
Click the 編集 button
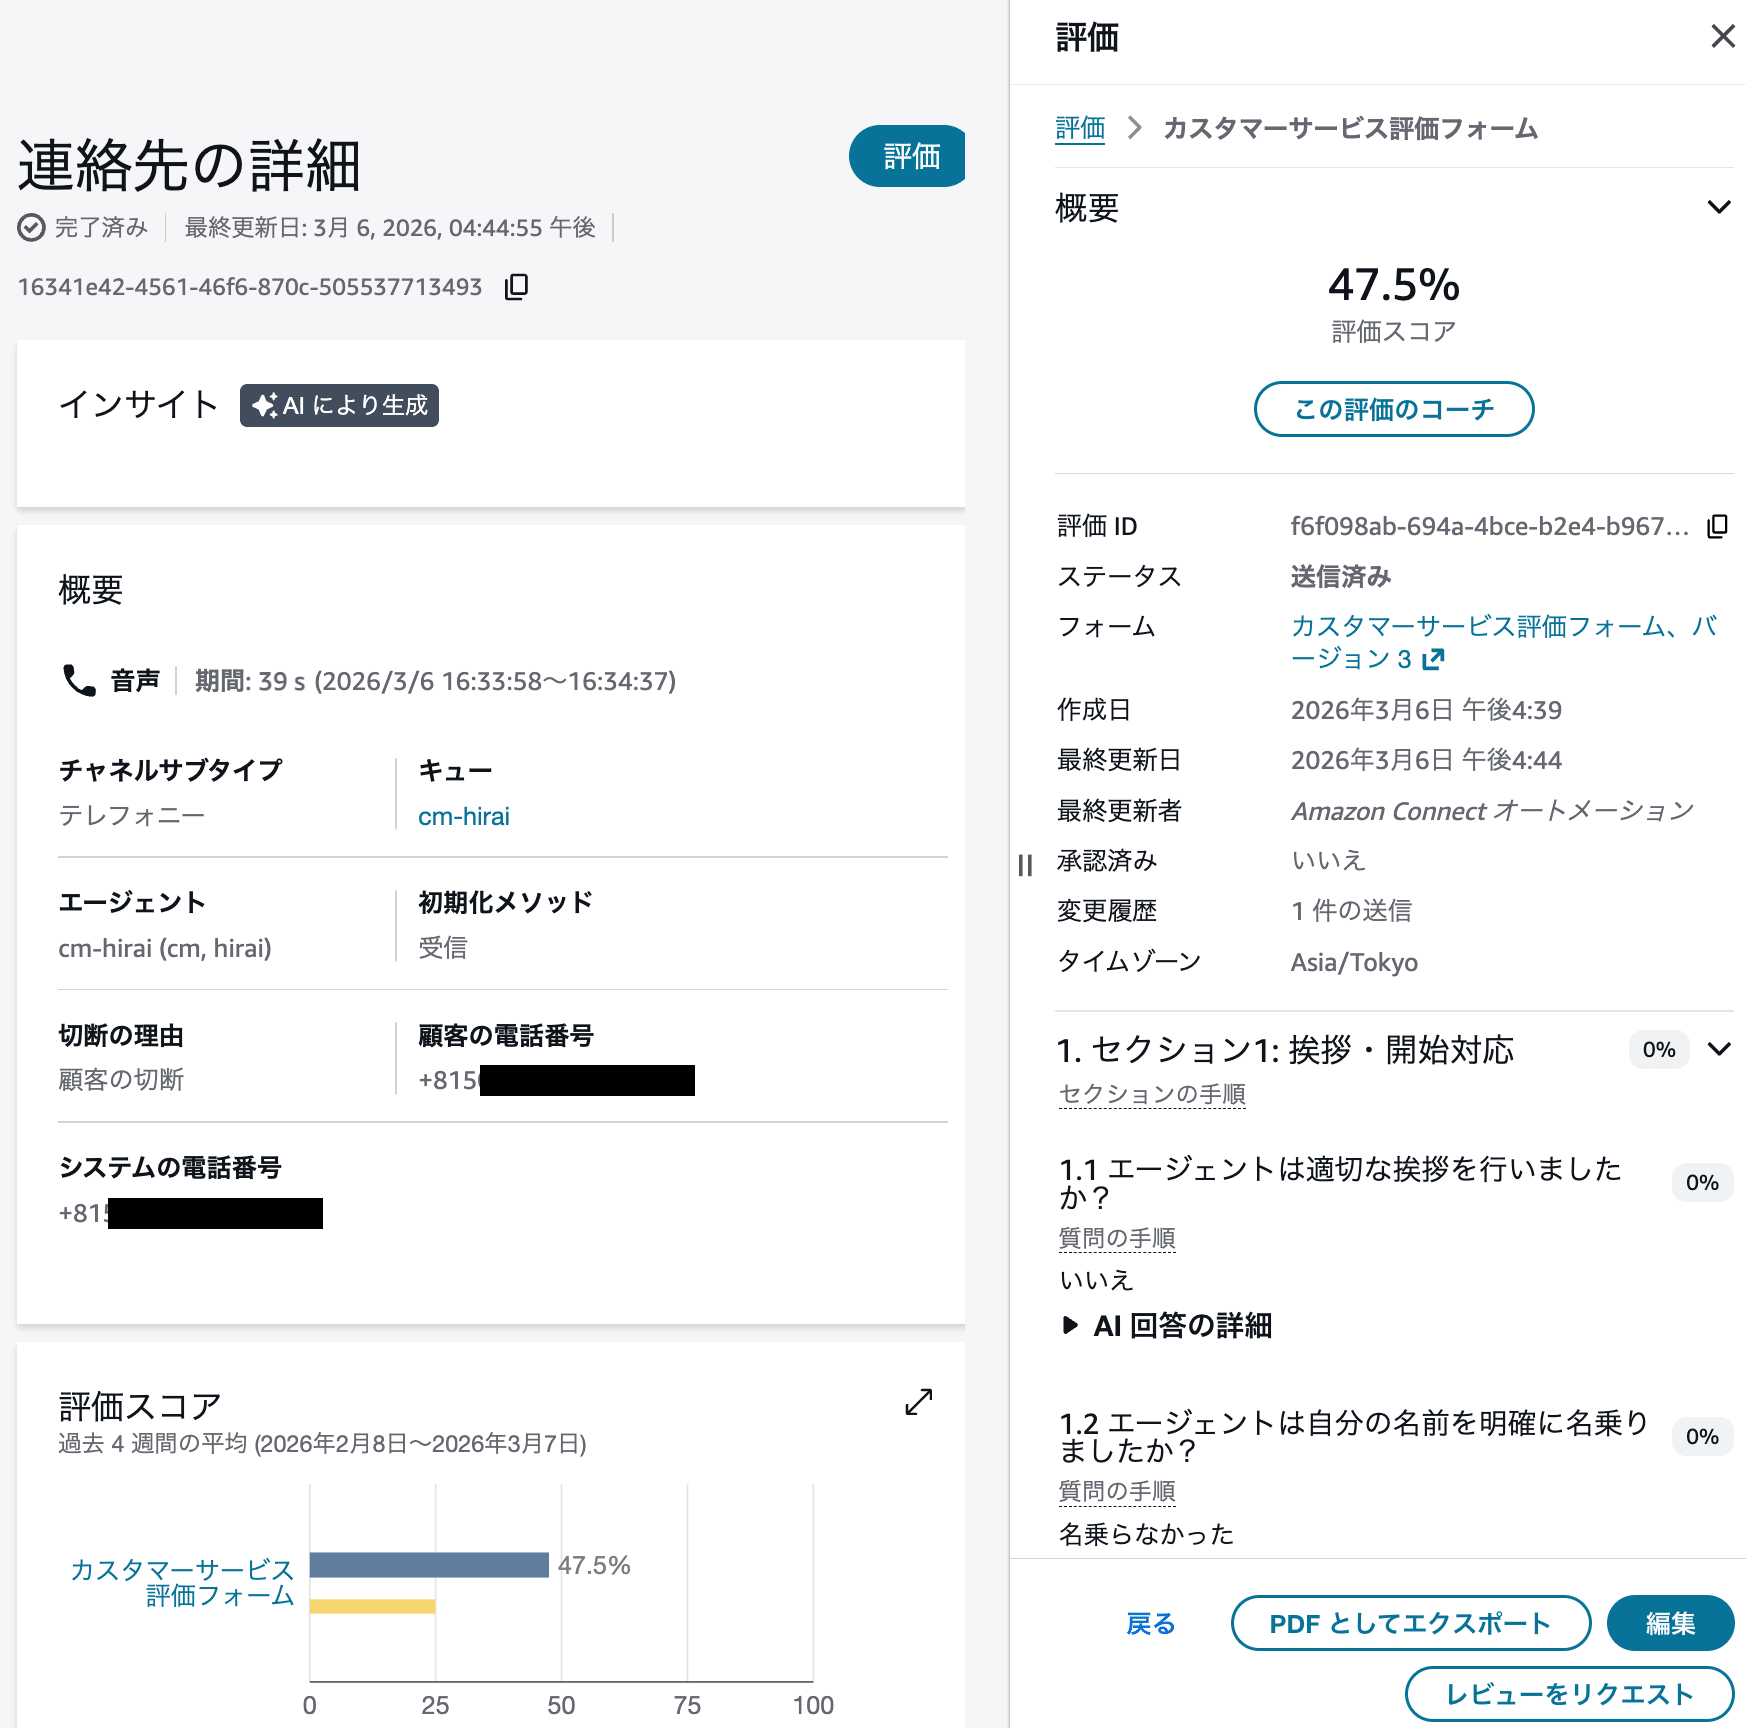1669,1623
